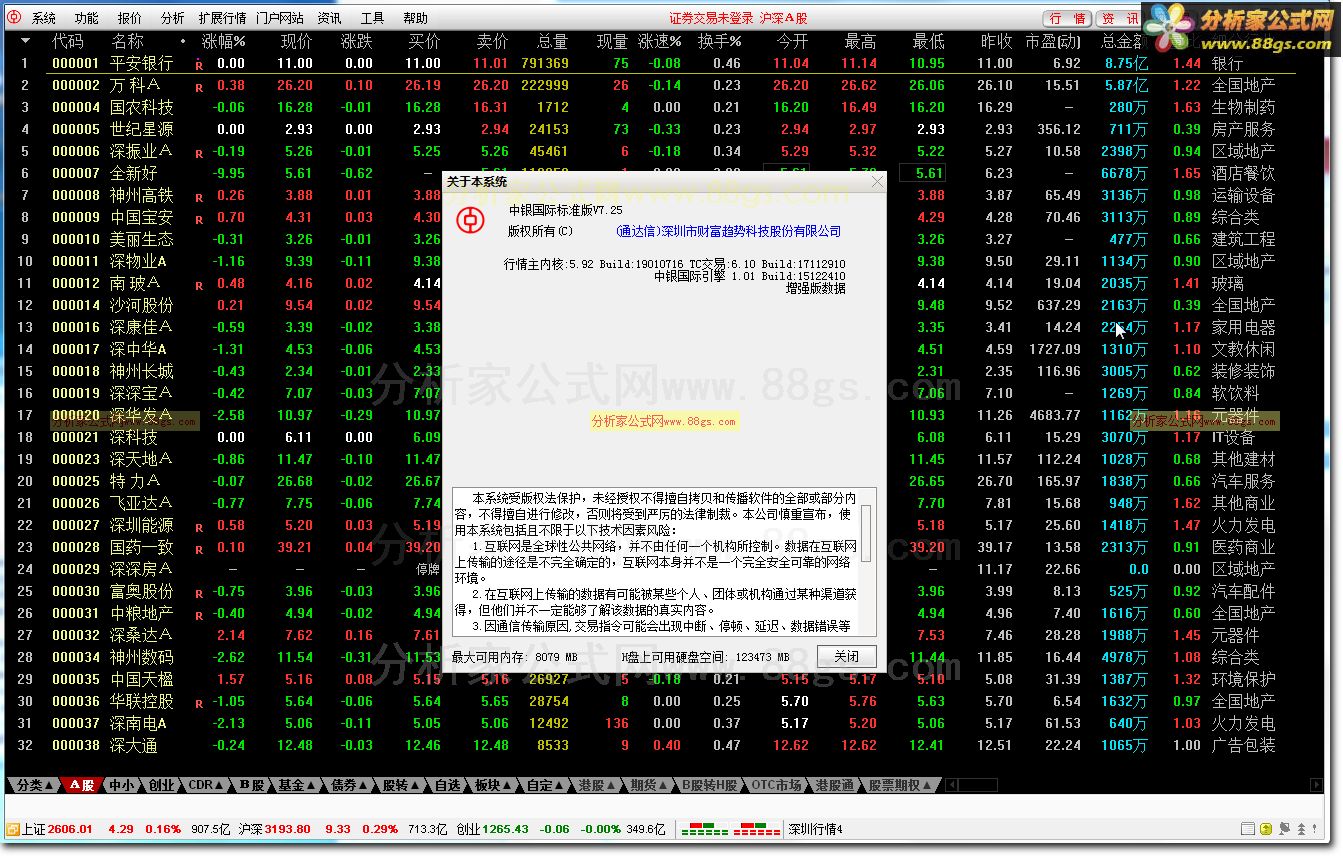Open the 工具 menu

click(372, 18)
